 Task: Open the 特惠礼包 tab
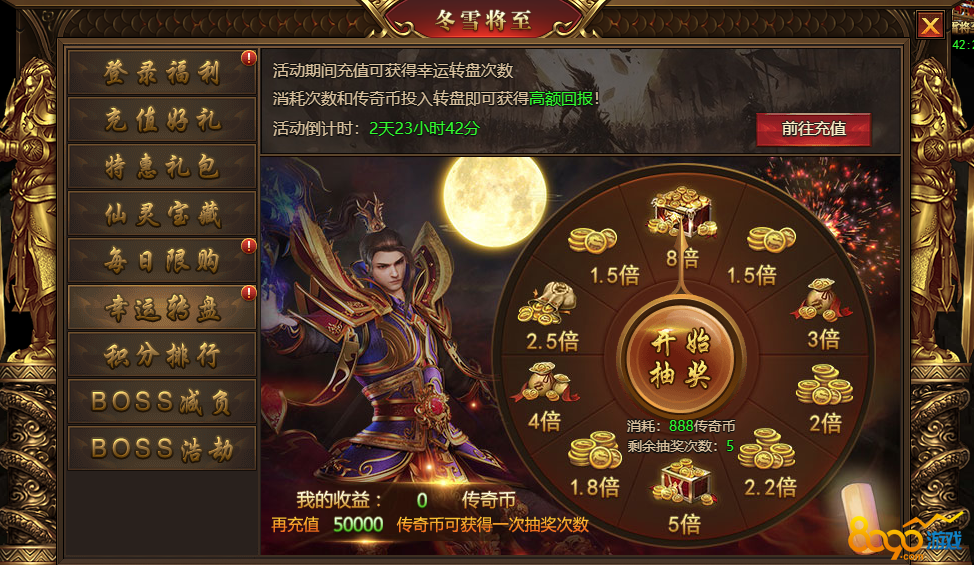(162, 167)
